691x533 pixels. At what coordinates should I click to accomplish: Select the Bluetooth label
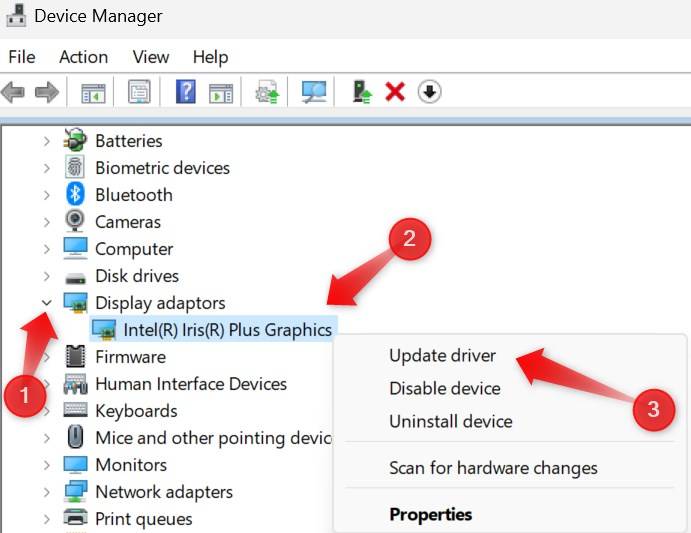(x=134, y=195)
